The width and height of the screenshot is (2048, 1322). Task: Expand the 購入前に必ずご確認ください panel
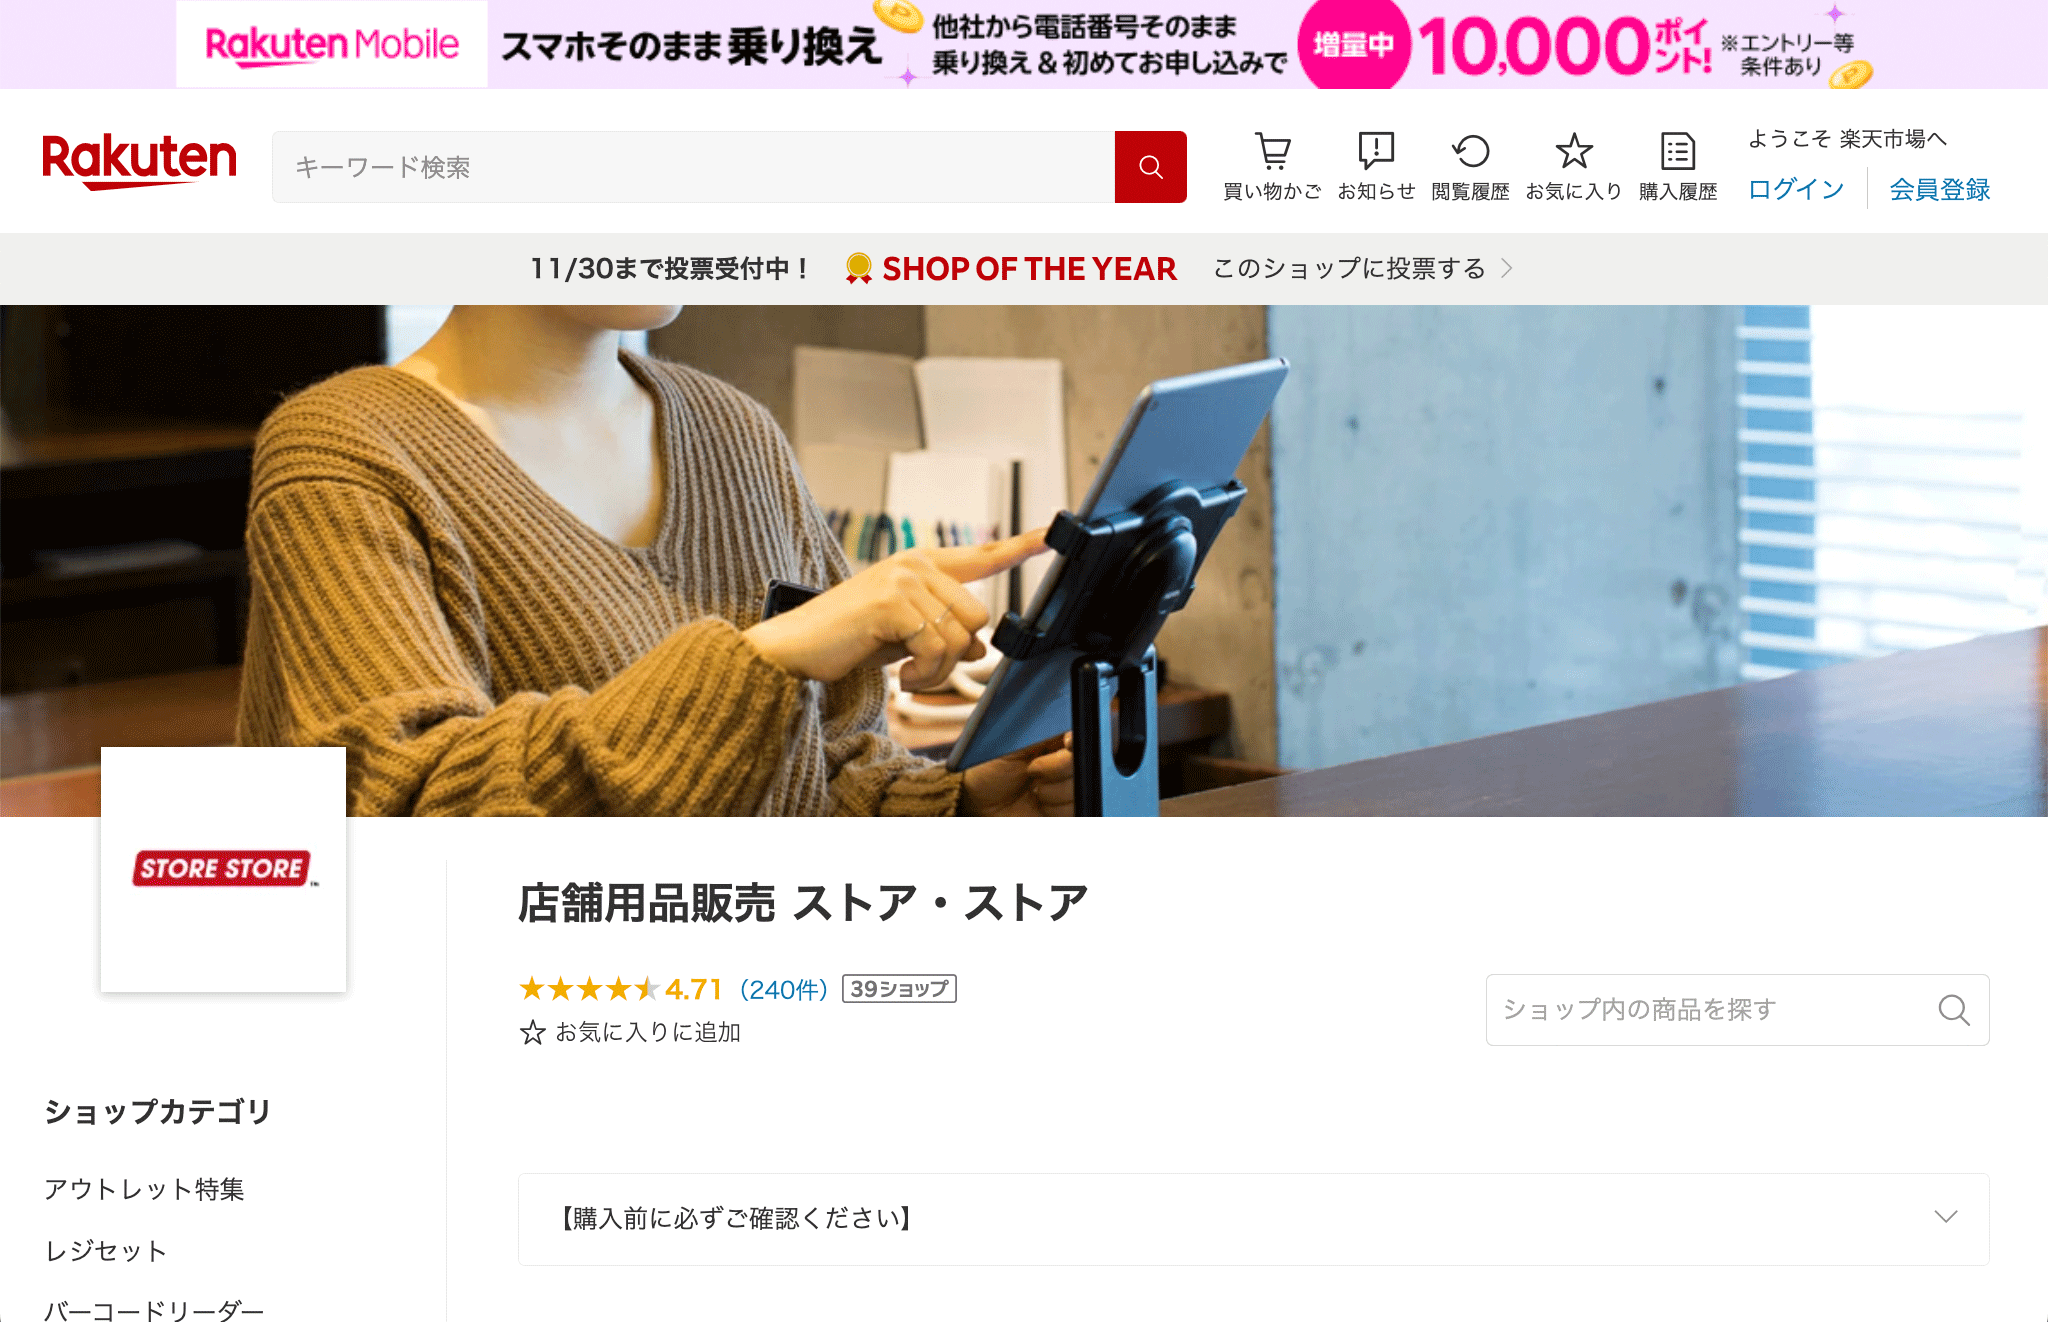[x=1253, y=1219]
